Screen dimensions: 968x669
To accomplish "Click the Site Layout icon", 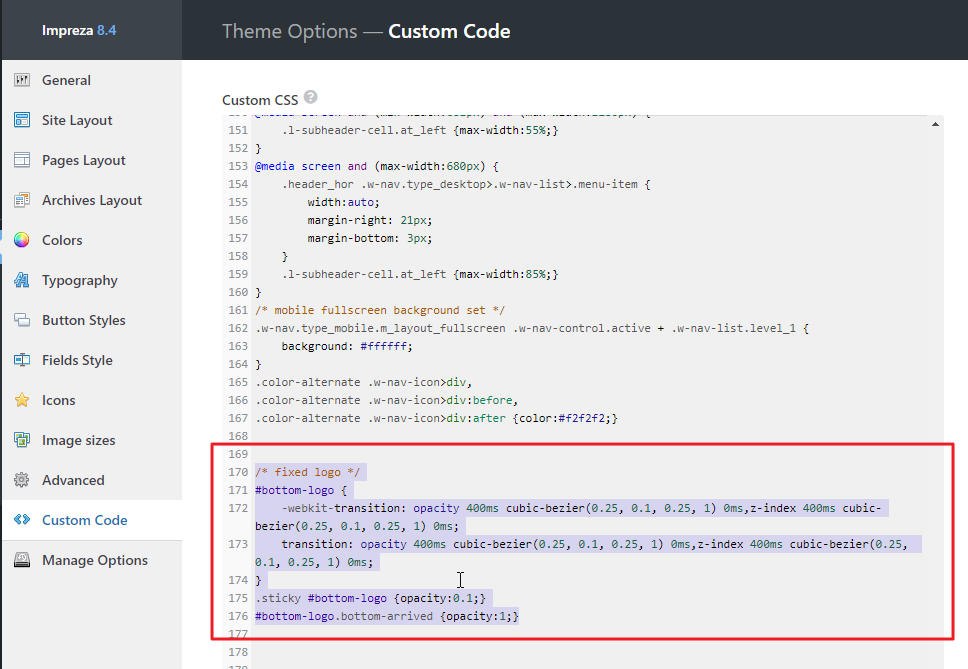I will click(22, 120).
